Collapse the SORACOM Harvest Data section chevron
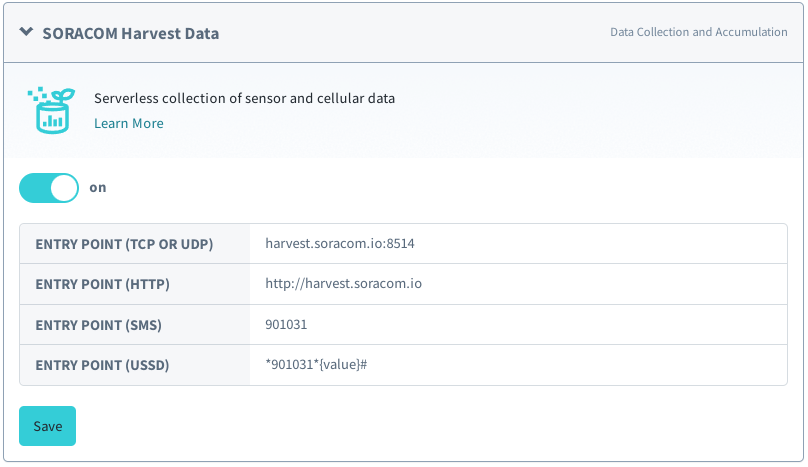Screen dimensions: 808x467 (x=26, y=32)
